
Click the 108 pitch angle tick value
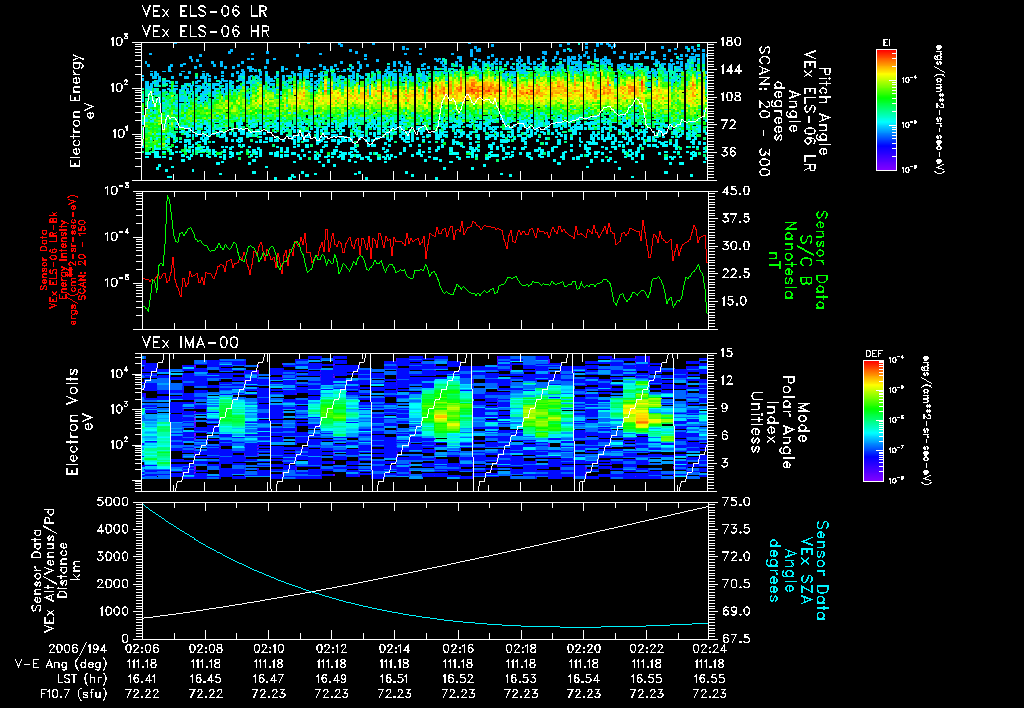tap(730, 97)
